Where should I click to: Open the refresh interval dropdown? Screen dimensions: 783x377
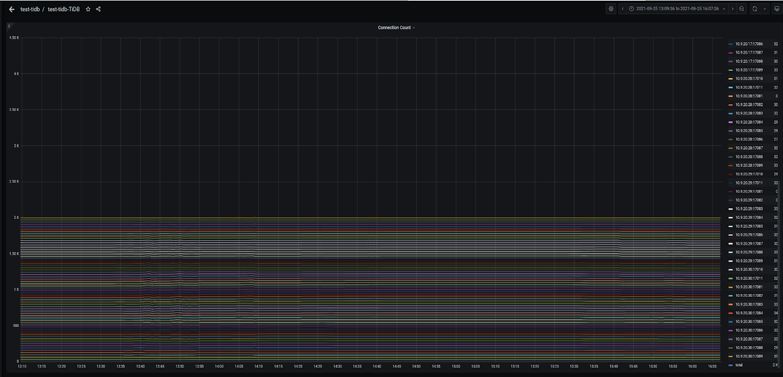pos(764,9)
